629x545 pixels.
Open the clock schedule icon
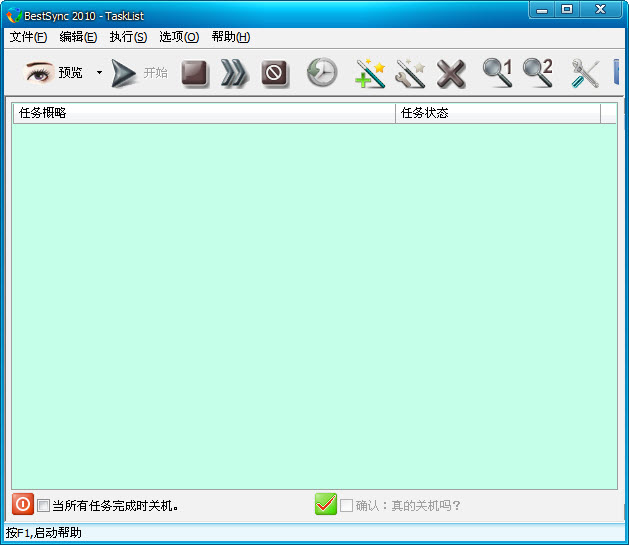322,73
